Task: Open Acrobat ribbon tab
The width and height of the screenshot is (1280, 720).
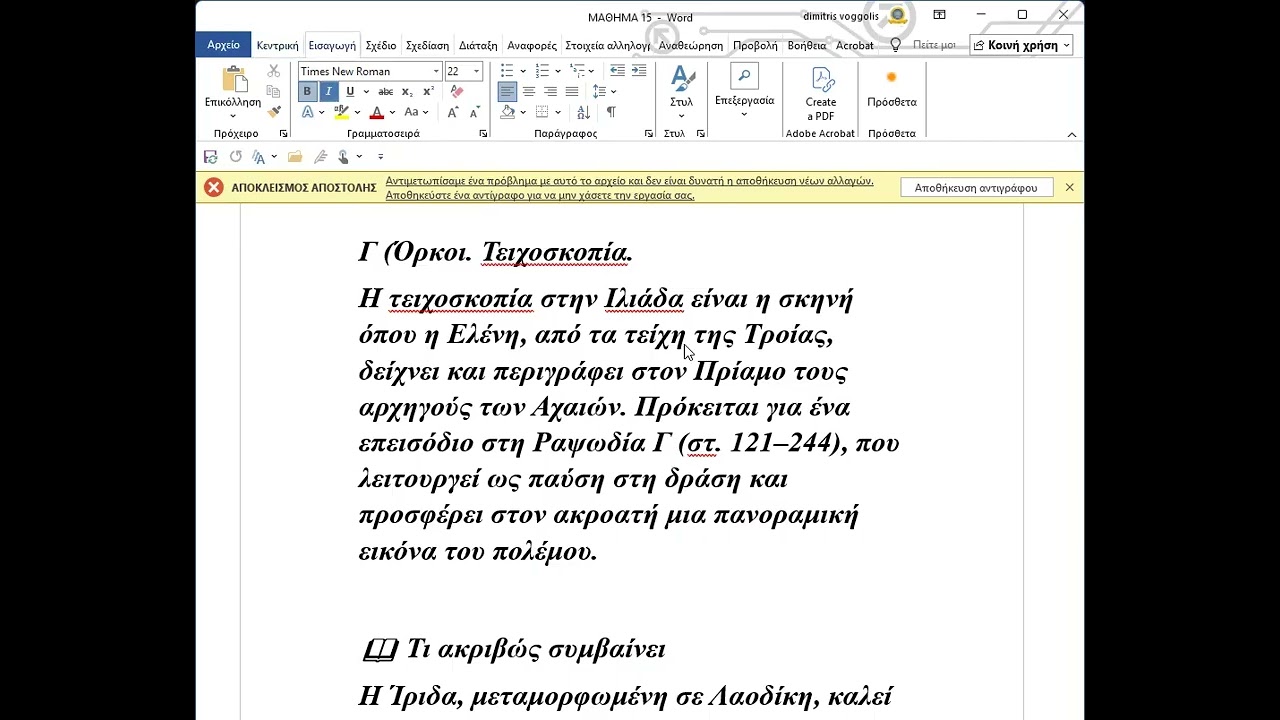Action: pyautogui.click(x=855, y=46)
